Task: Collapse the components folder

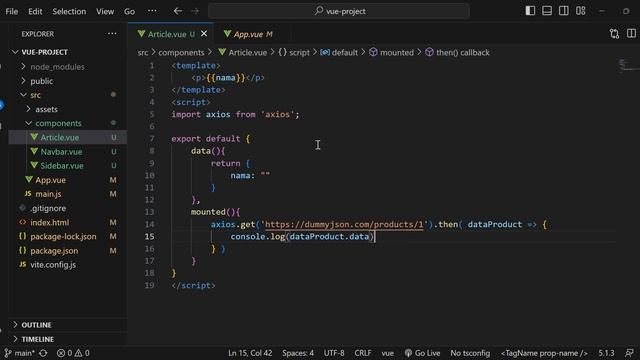Action: point(67,123)
